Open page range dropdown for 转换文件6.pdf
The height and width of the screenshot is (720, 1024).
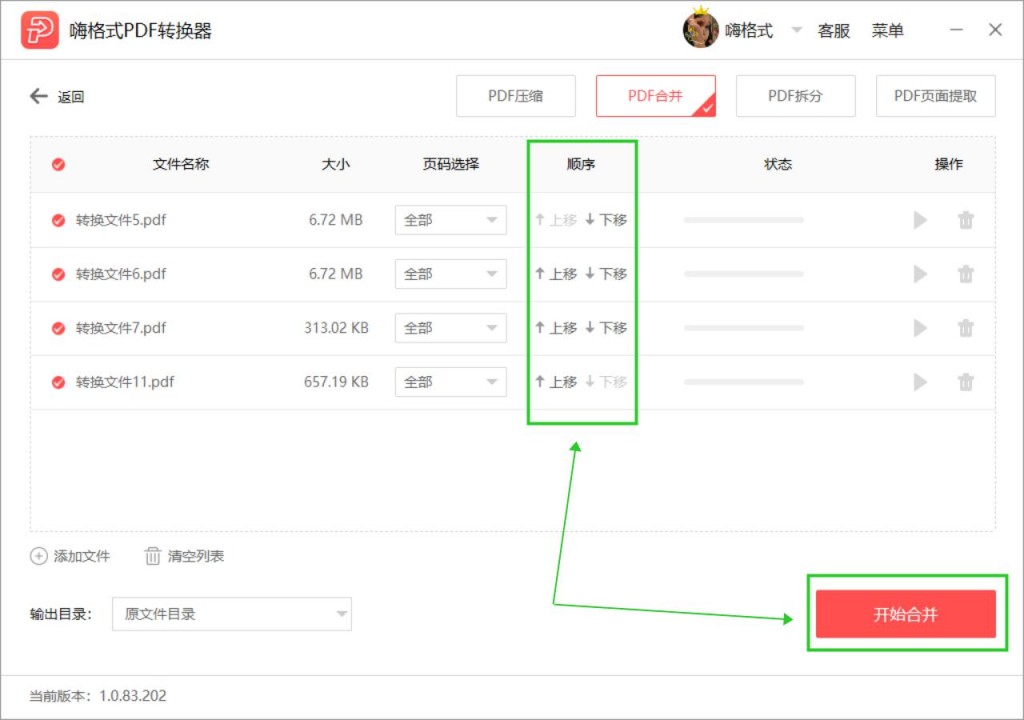[x=451, y=274]
